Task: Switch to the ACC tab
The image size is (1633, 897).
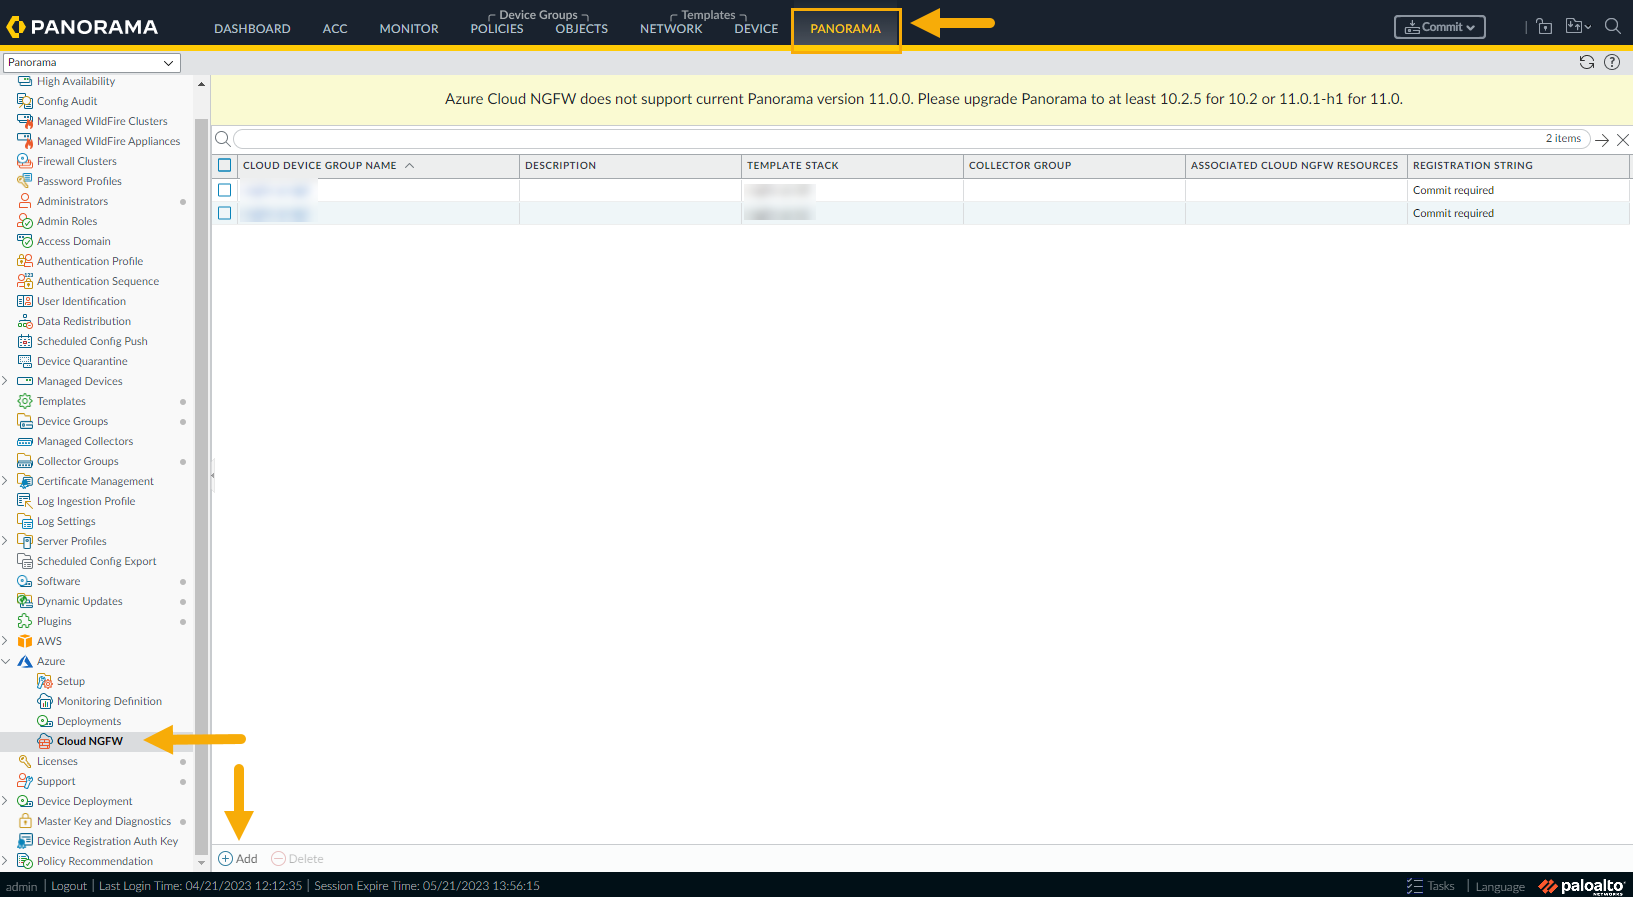Action: click(335, 29)
